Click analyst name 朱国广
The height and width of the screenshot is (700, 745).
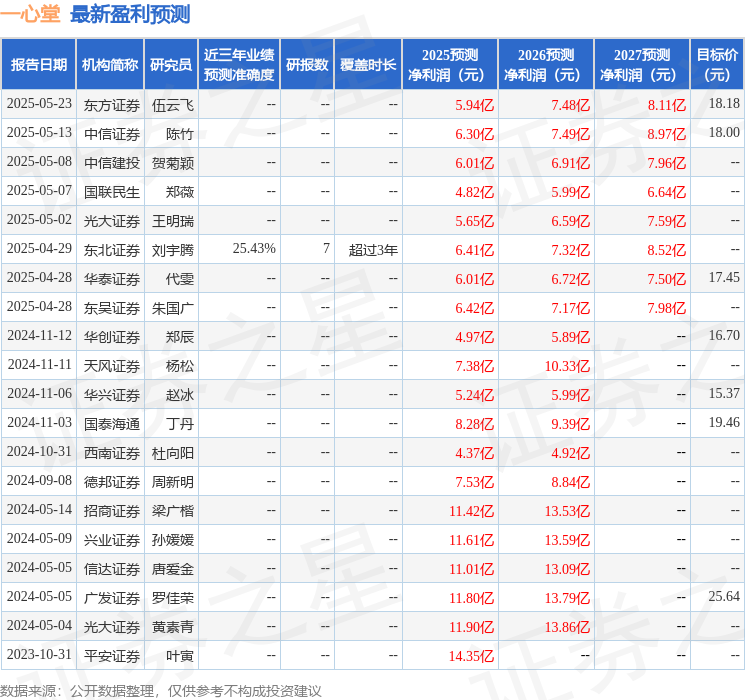pos(172,308)
